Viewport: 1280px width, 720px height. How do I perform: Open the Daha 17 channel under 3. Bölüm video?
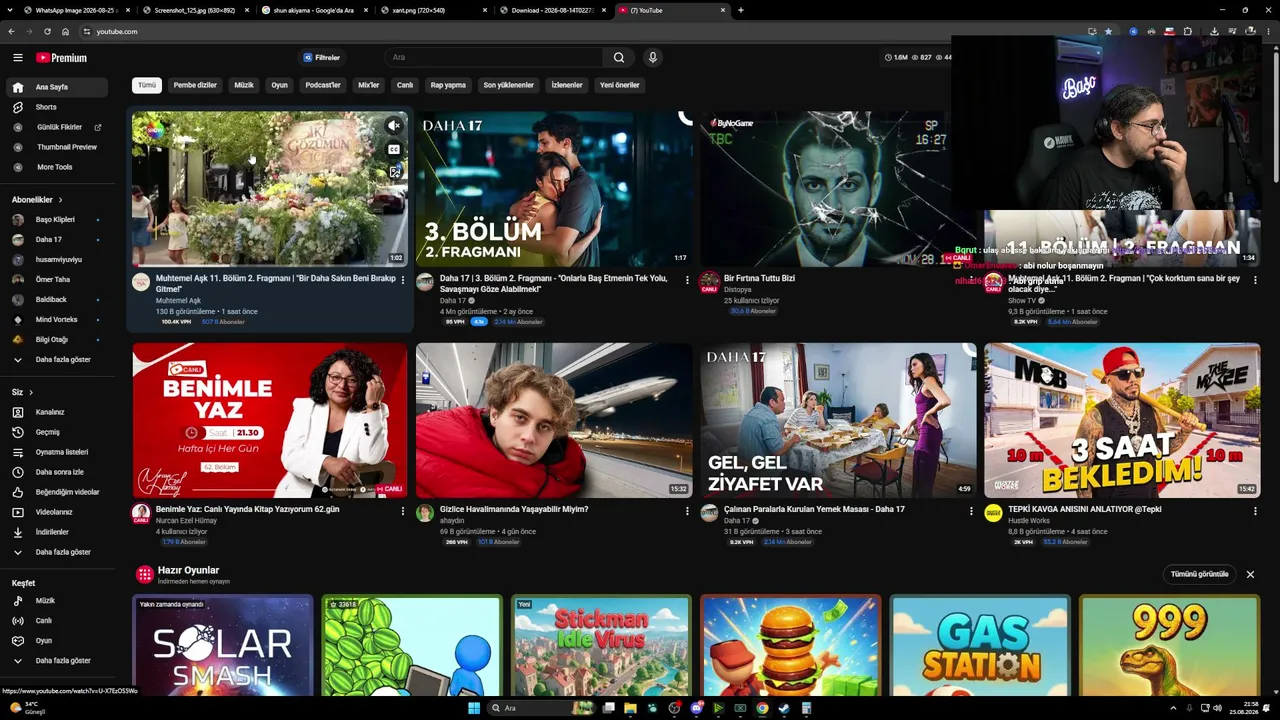click(x=453, y=301)
